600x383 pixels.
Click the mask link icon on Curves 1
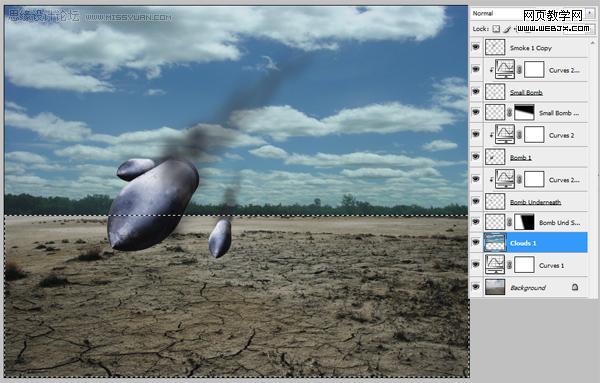point(510,265)
